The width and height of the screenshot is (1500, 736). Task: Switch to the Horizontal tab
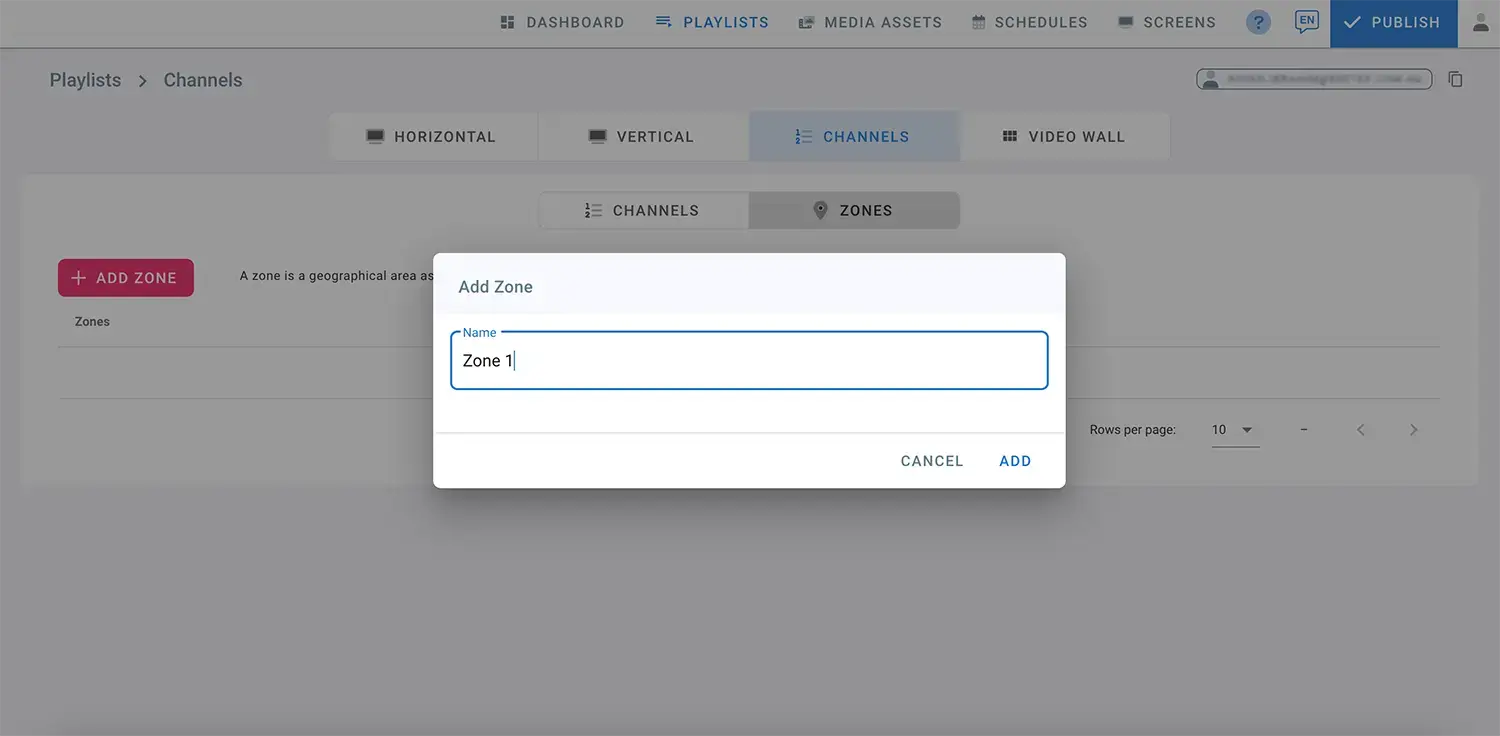point(432,137)
